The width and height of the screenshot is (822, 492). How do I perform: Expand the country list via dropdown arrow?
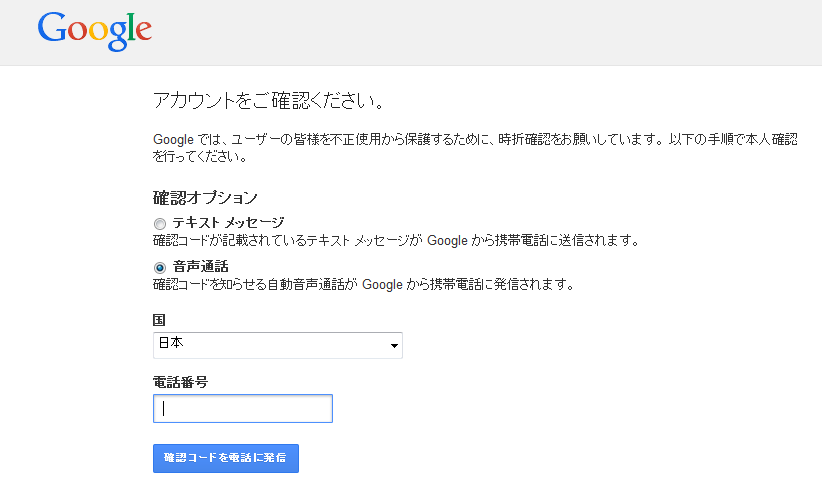point(394,346)
